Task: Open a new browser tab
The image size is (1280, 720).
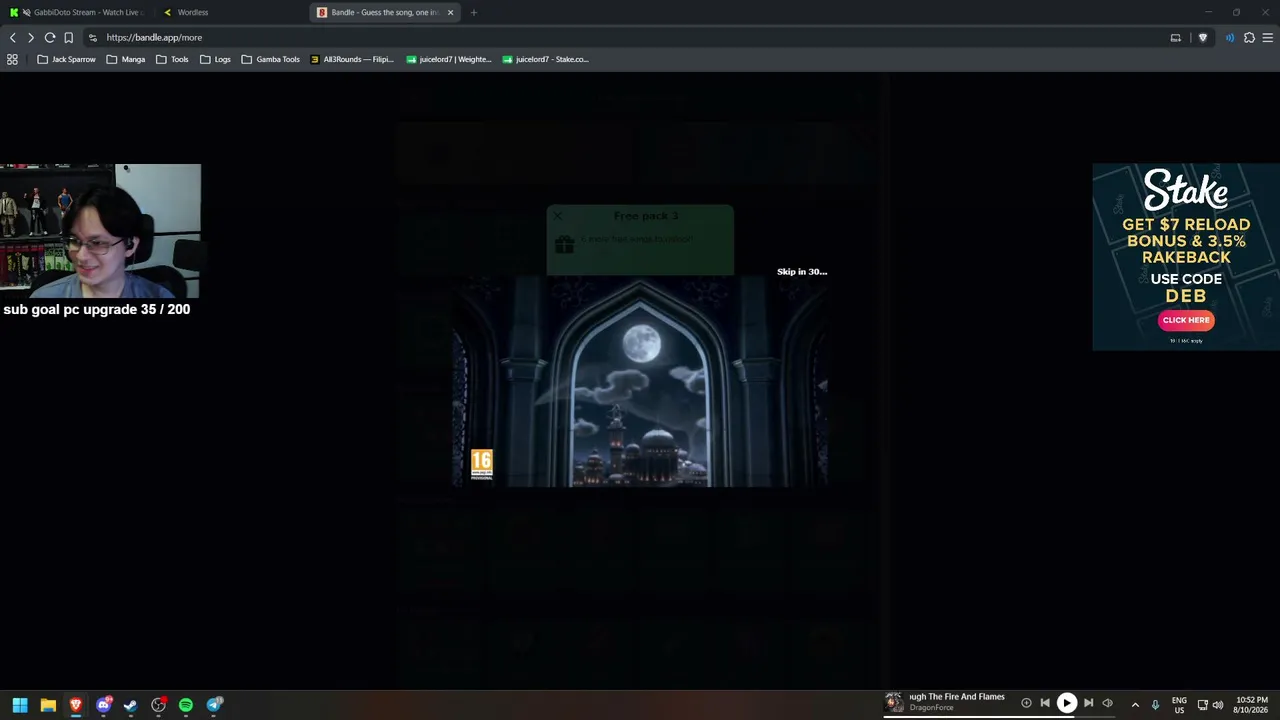Action: 474,13
